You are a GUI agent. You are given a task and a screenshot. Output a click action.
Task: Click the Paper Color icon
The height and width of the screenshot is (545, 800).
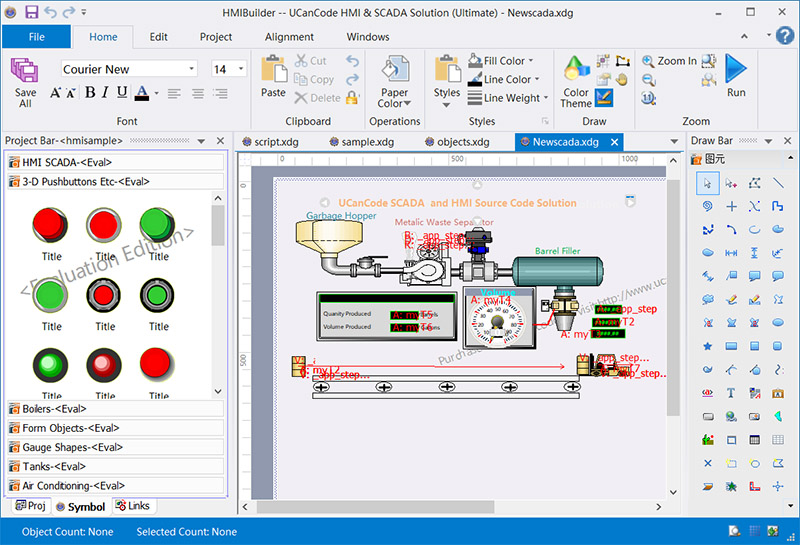pos(395,69)
